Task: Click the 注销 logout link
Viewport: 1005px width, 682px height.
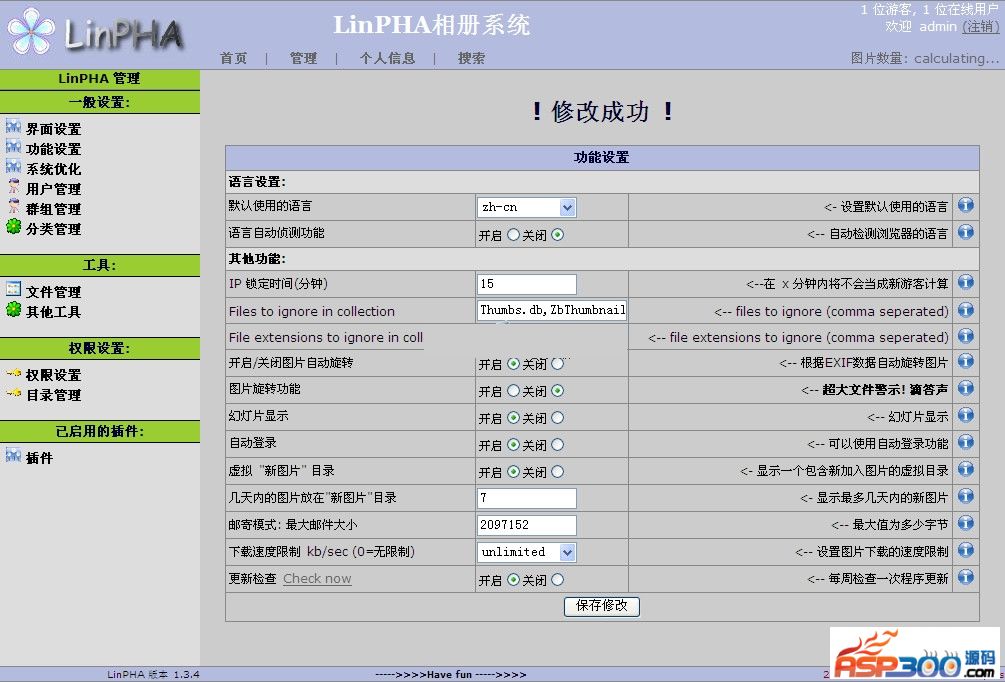Action: (x=980, y=27)
